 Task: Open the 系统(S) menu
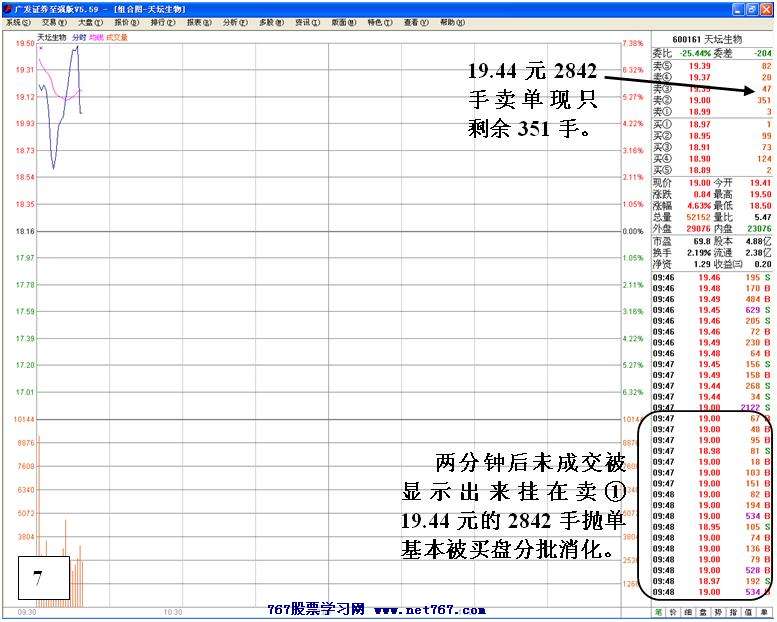16,22
